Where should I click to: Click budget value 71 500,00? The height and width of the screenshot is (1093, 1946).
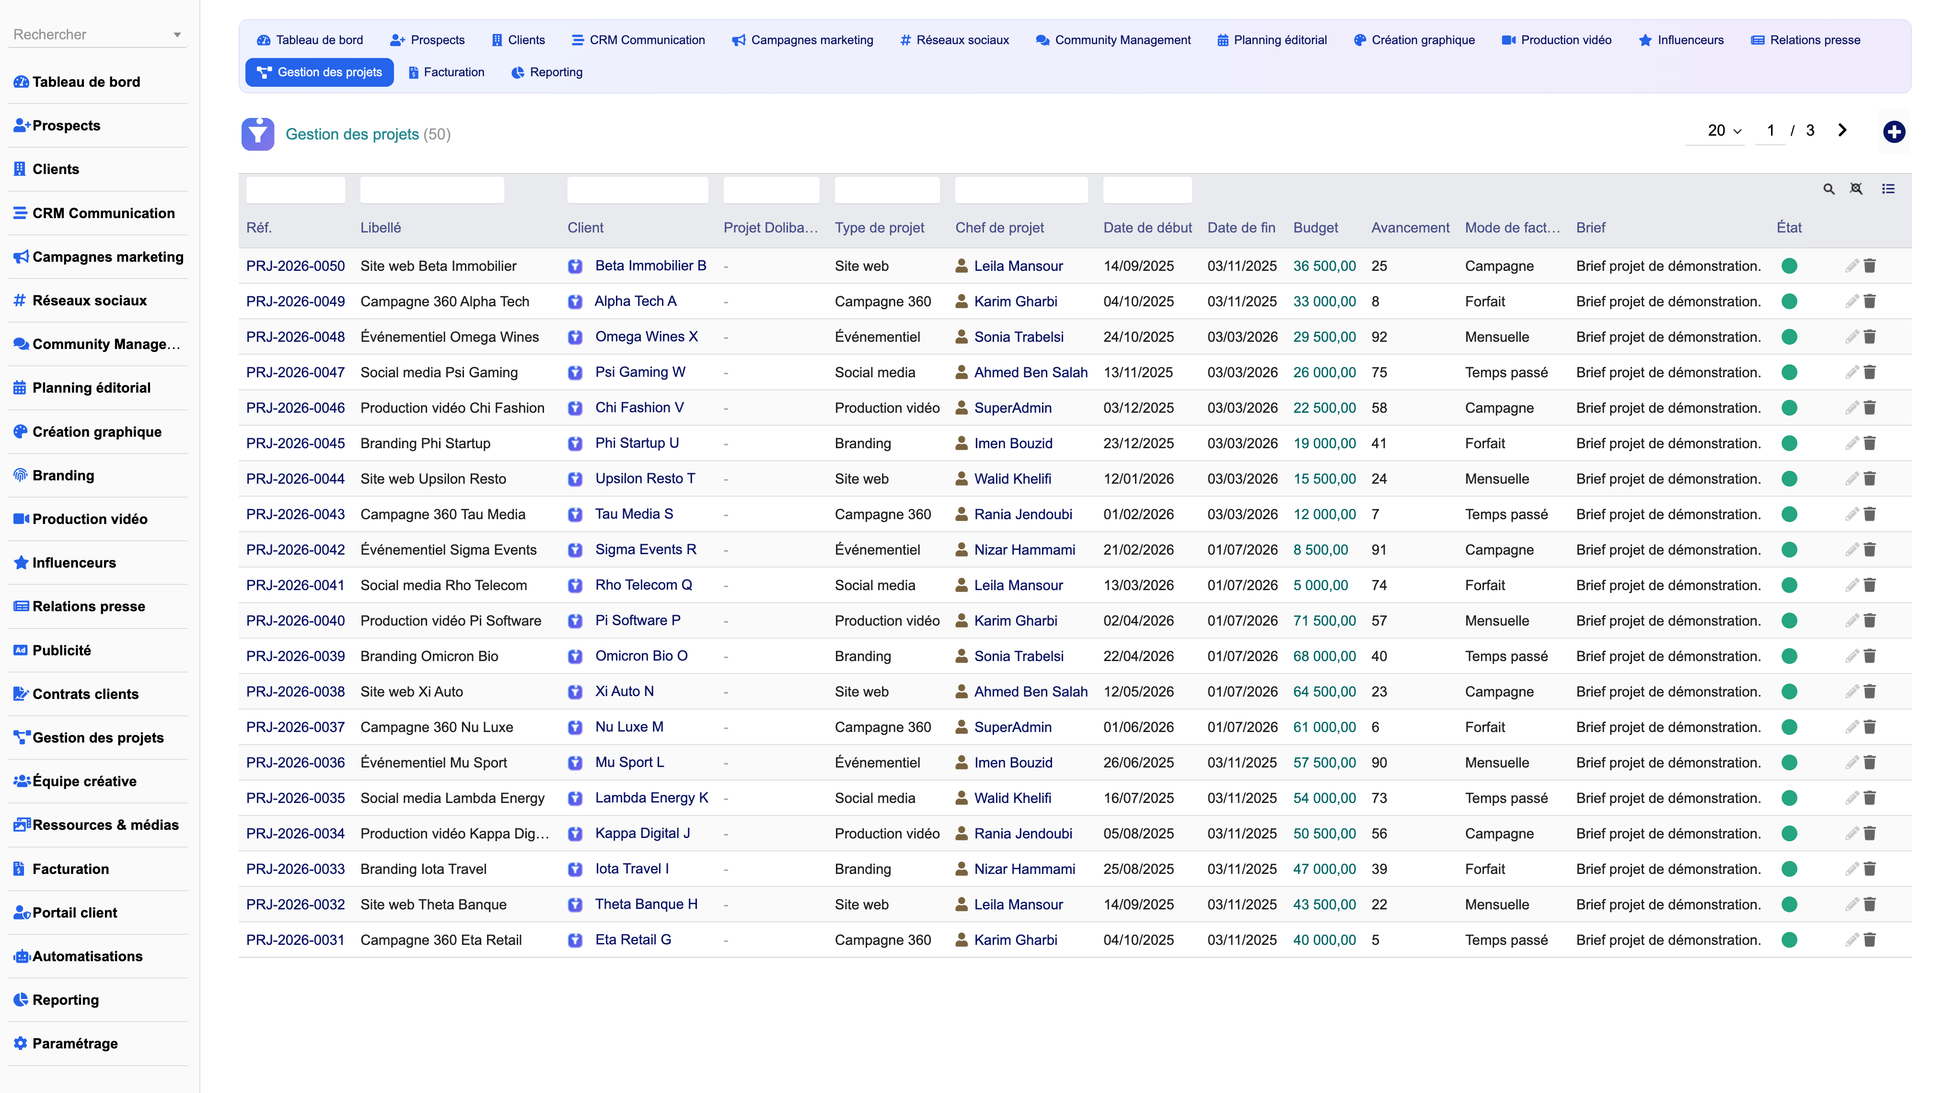pyautogui.click(x=1324, y=621)
